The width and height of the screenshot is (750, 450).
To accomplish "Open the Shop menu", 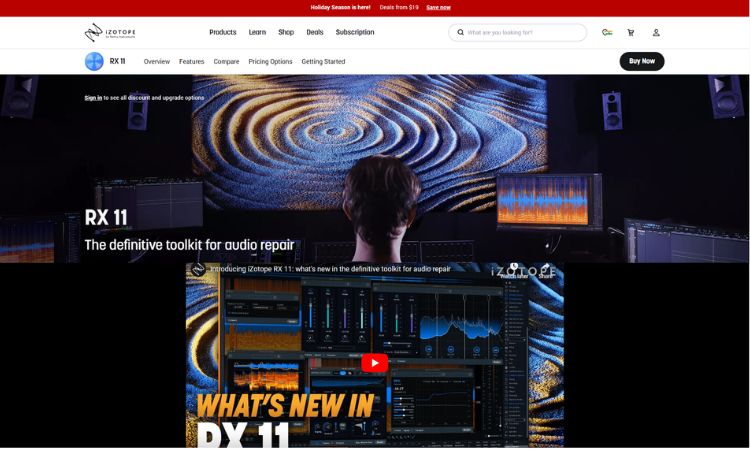I will pyautogui.click(x=286, y=32).
